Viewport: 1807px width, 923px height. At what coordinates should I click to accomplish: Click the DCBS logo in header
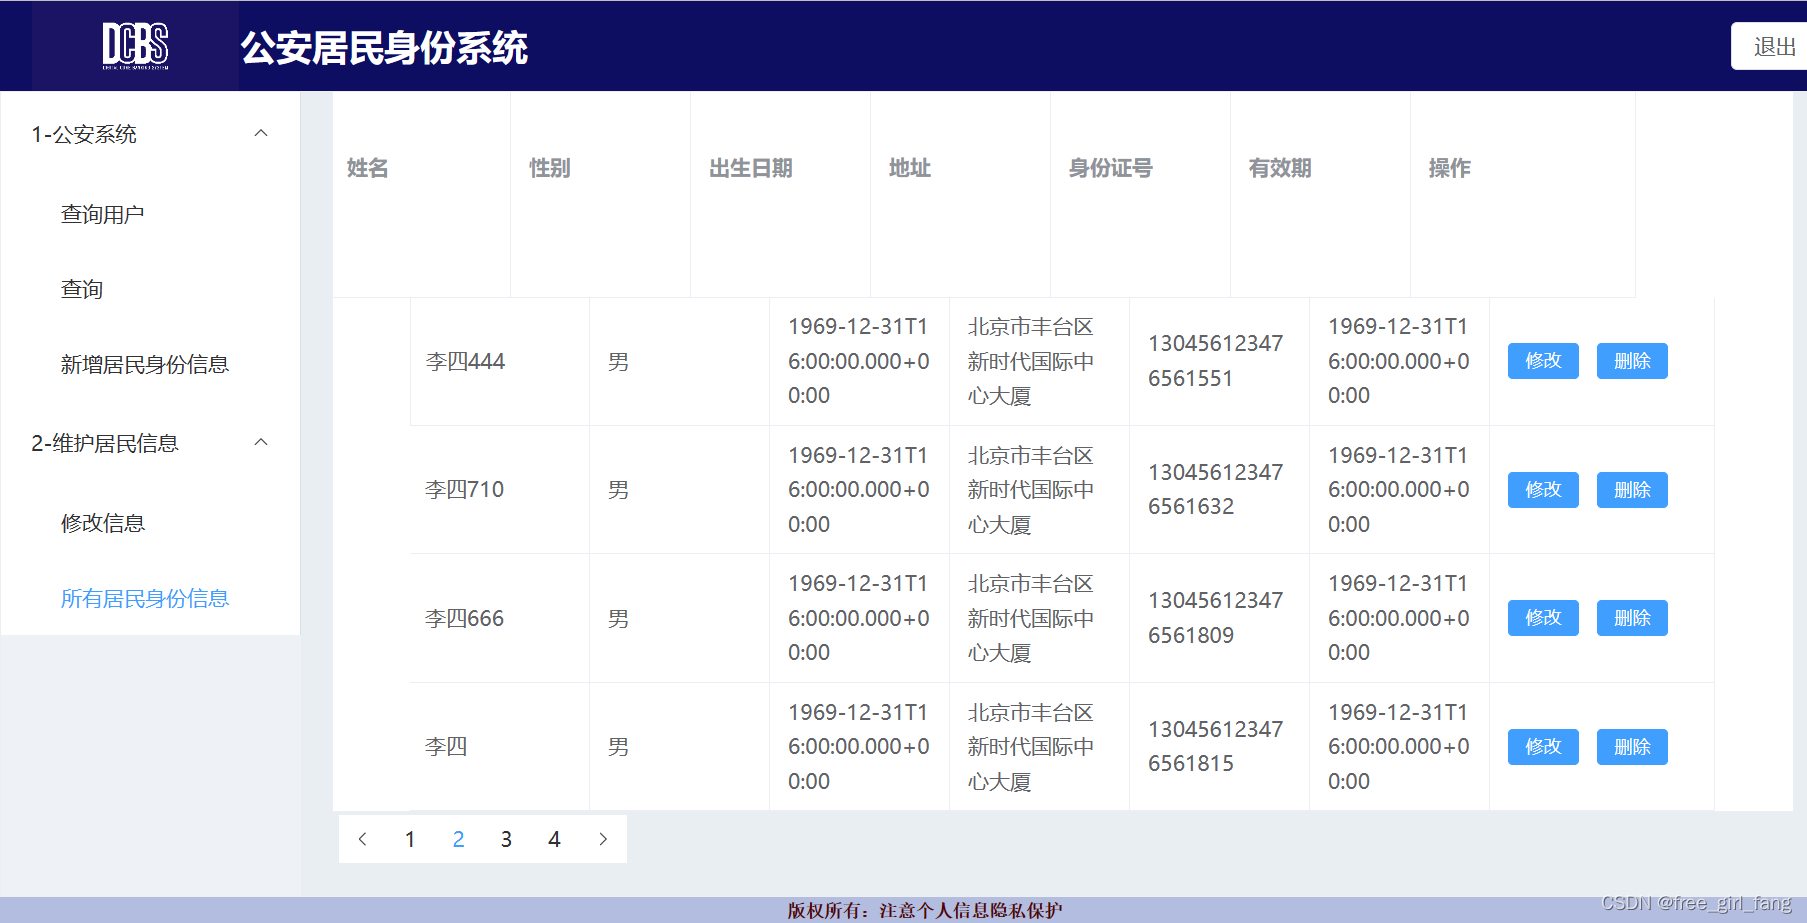135,46
